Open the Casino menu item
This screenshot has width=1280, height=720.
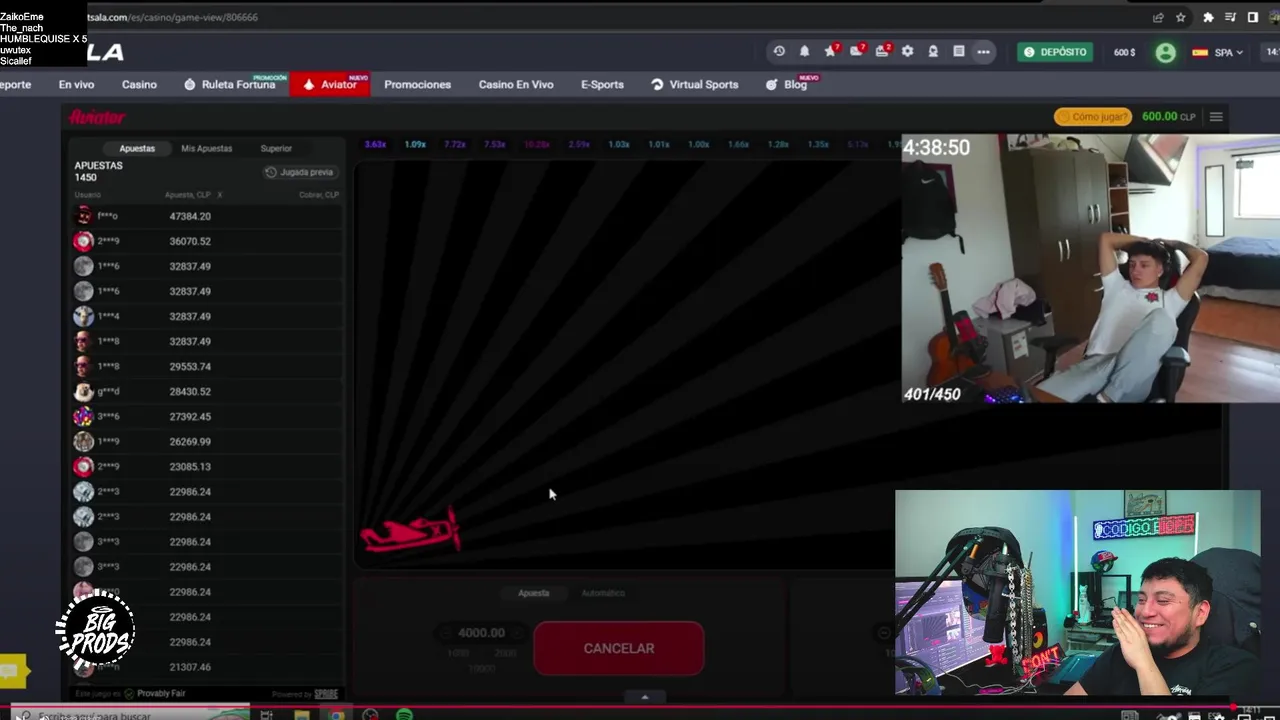139,84
